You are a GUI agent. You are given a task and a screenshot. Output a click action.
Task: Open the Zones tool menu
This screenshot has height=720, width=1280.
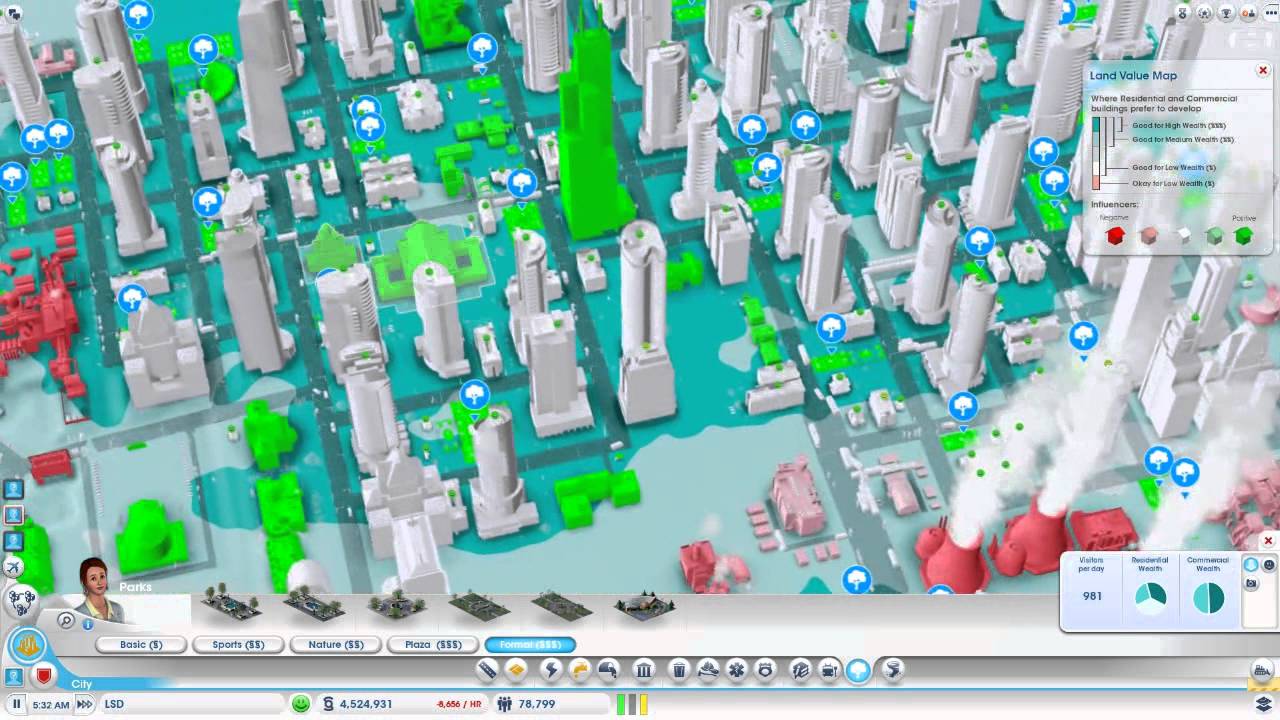(517, 669)
